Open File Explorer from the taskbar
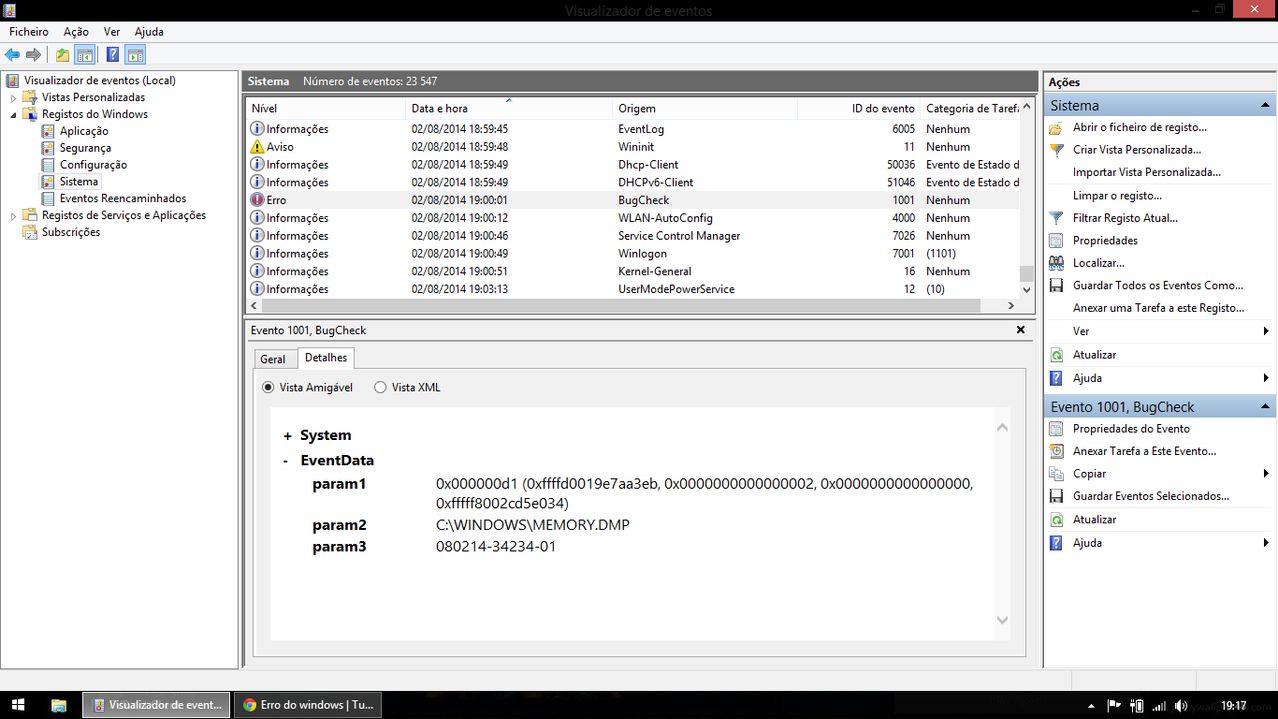 [x=59, y=705]
